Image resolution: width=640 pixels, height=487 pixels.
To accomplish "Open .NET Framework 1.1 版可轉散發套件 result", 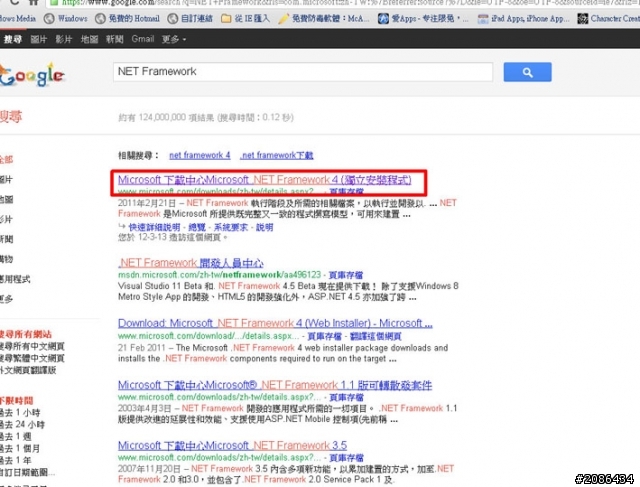I will (275, 385).
